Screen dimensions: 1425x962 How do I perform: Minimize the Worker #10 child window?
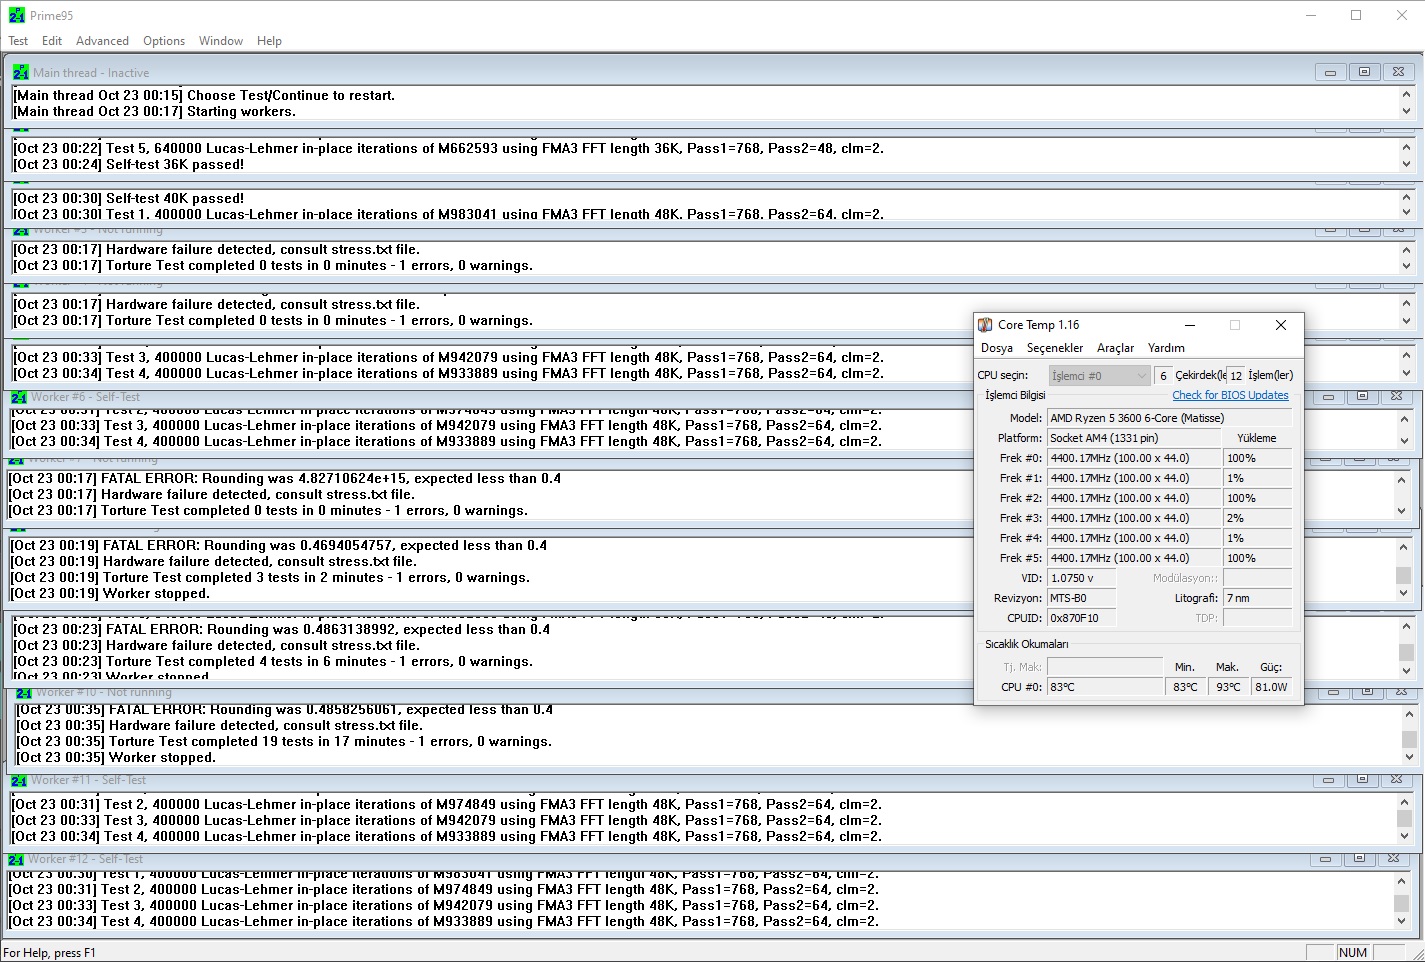[x=1332, y=692]
